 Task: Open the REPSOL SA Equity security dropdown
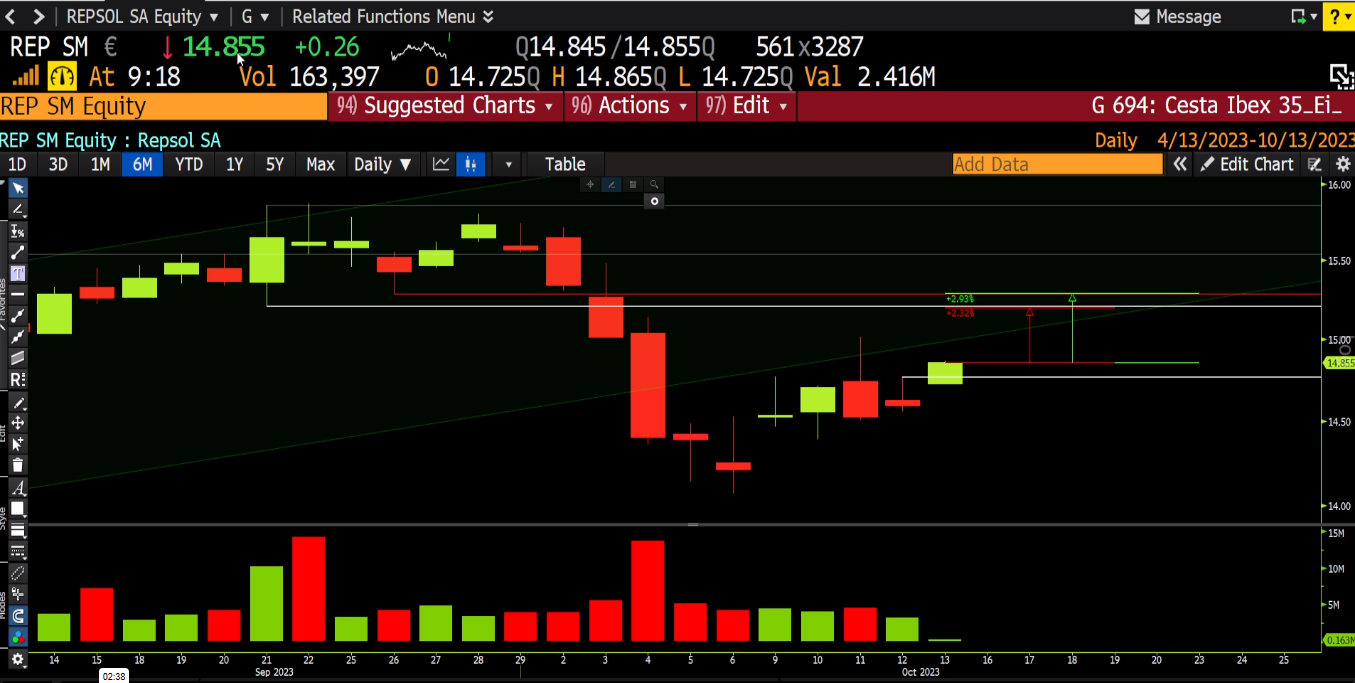tap(142, 16)
